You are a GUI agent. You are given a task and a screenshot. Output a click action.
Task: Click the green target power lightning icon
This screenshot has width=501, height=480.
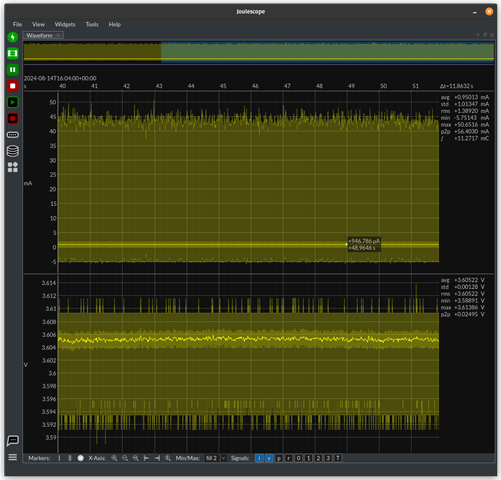(13, 37)
